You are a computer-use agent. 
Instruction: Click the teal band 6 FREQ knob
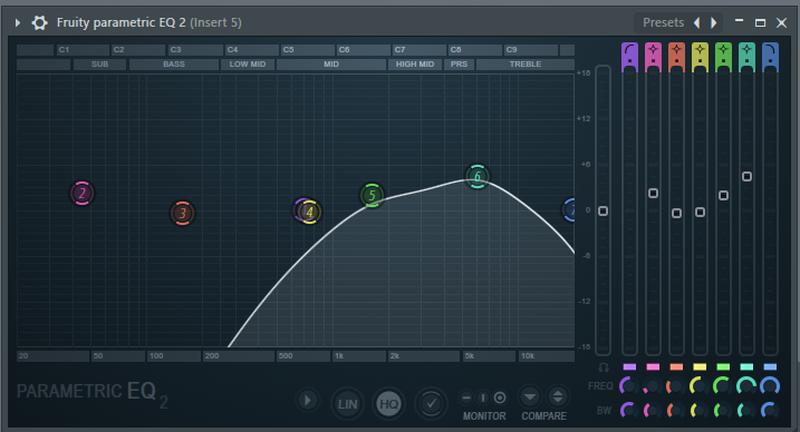point(746,386)
